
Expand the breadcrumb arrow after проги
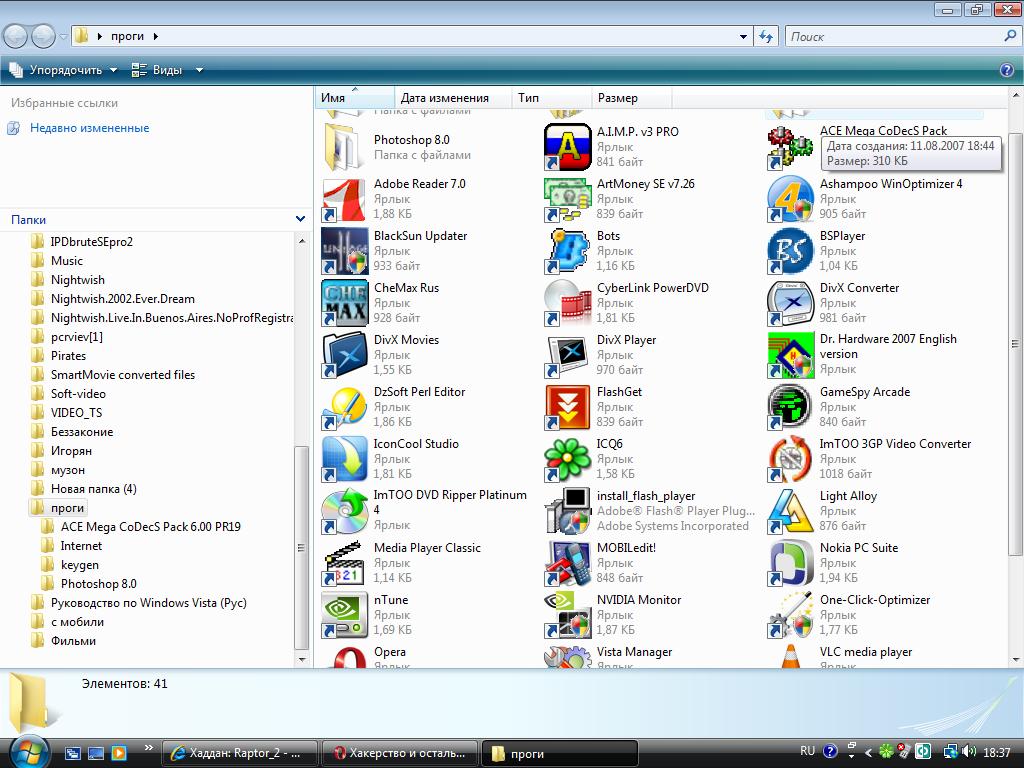(x=156, y=37)
